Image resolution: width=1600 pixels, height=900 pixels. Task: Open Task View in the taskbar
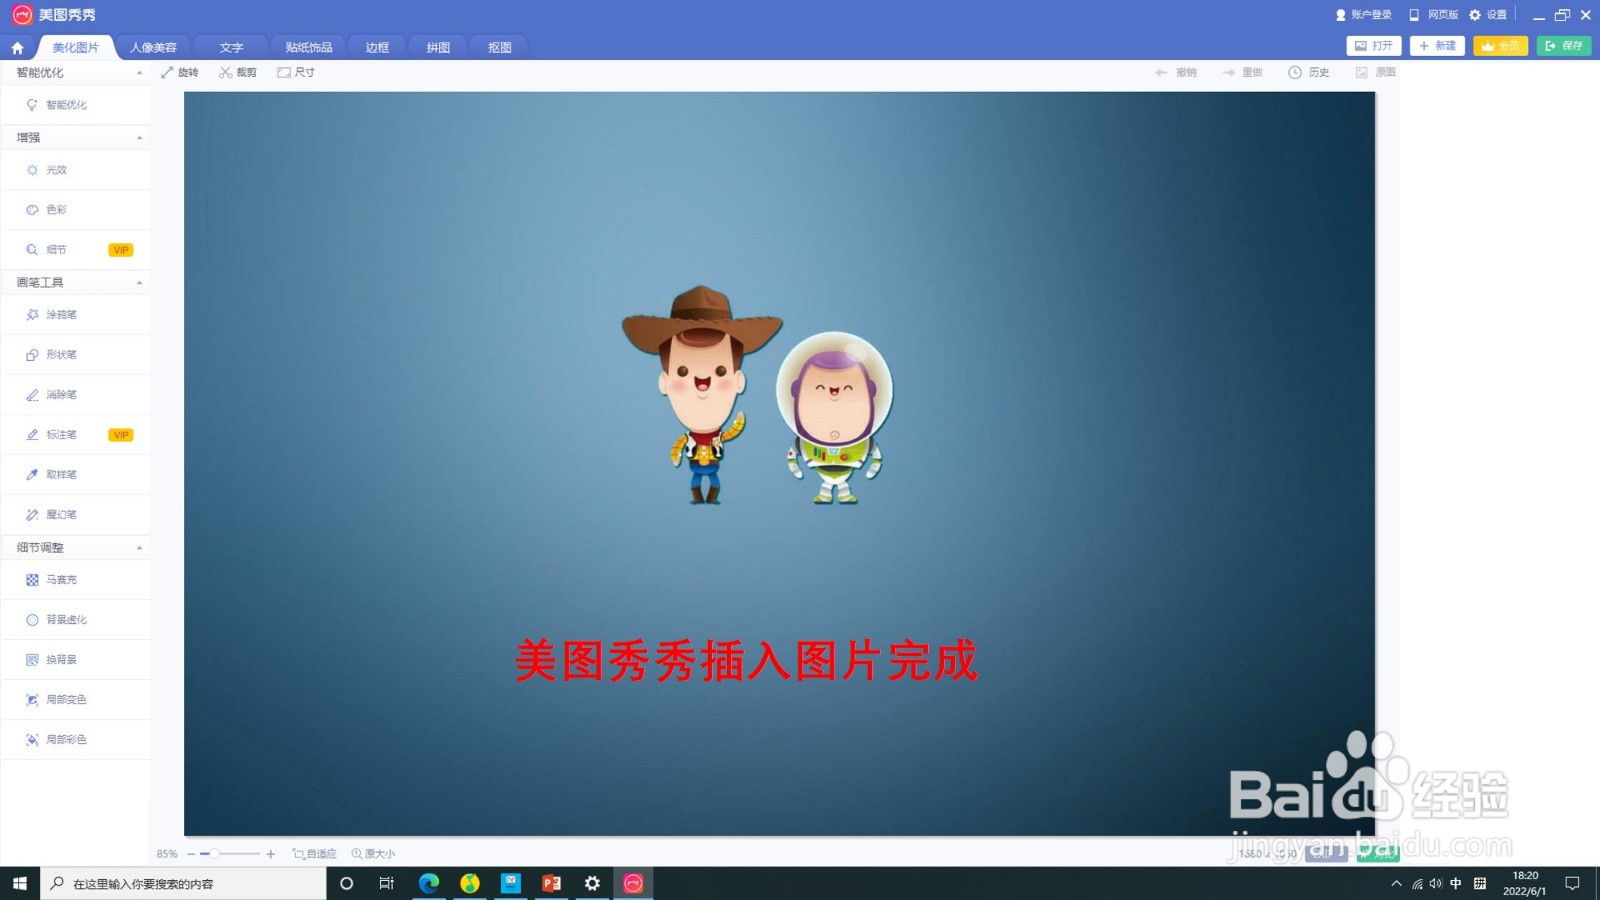(x=387, y=883)
